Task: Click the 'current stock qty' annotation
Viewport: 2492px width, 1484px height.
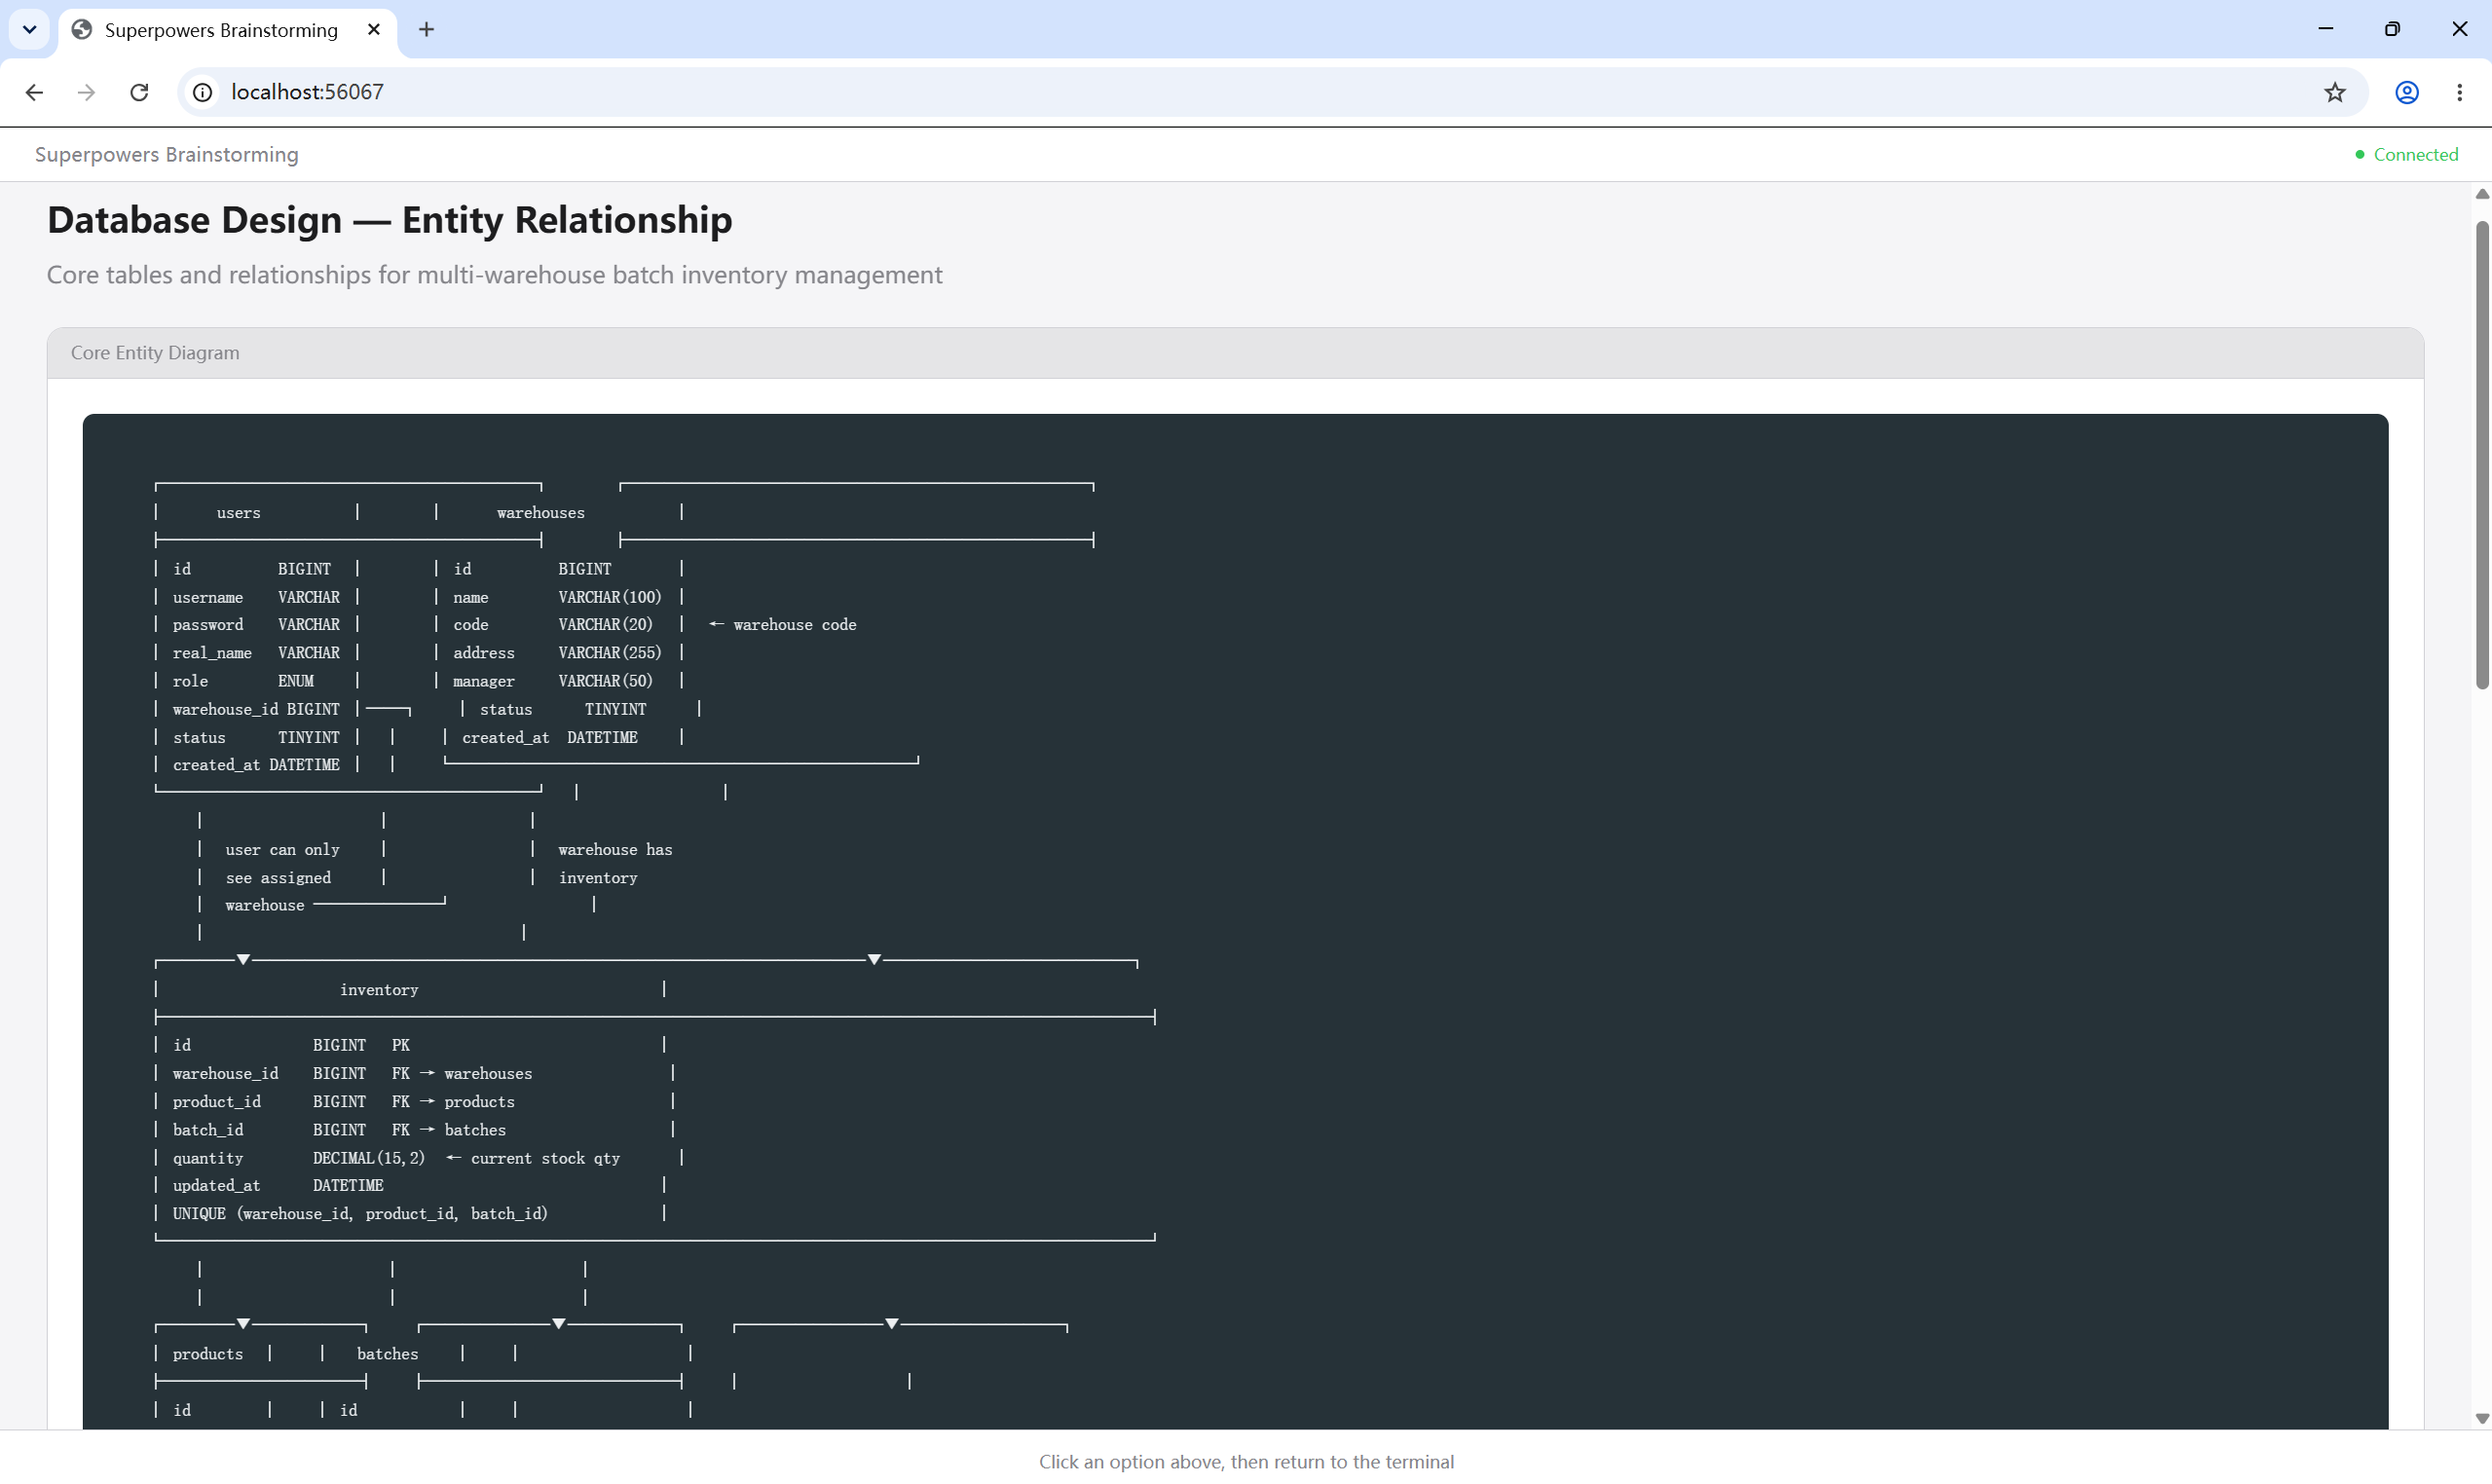Action: (545, 1158)
